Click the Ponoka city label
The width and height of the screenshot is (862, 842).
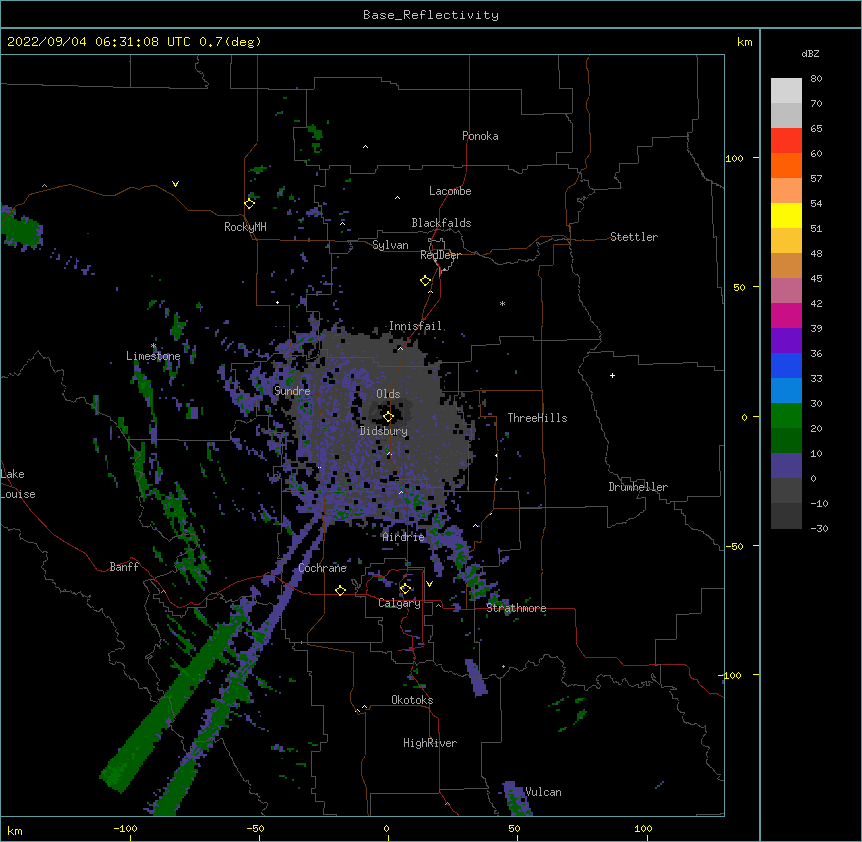pyautogui.click(x=480, y=136)
